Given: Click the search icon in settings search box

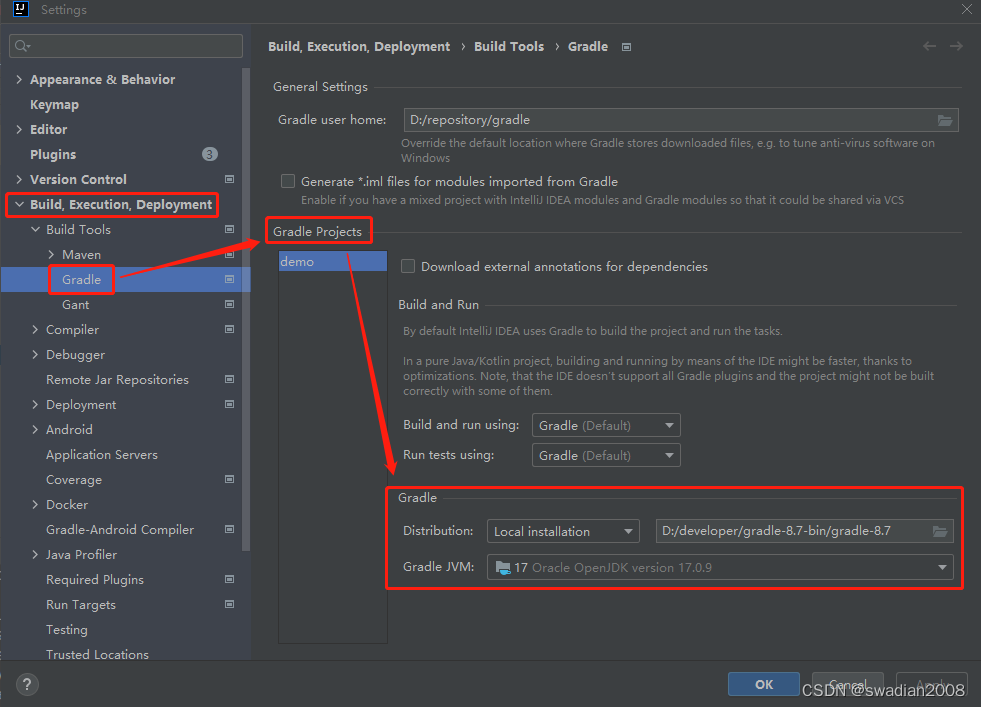Looking at the screenshot, I should pos(22,46).
